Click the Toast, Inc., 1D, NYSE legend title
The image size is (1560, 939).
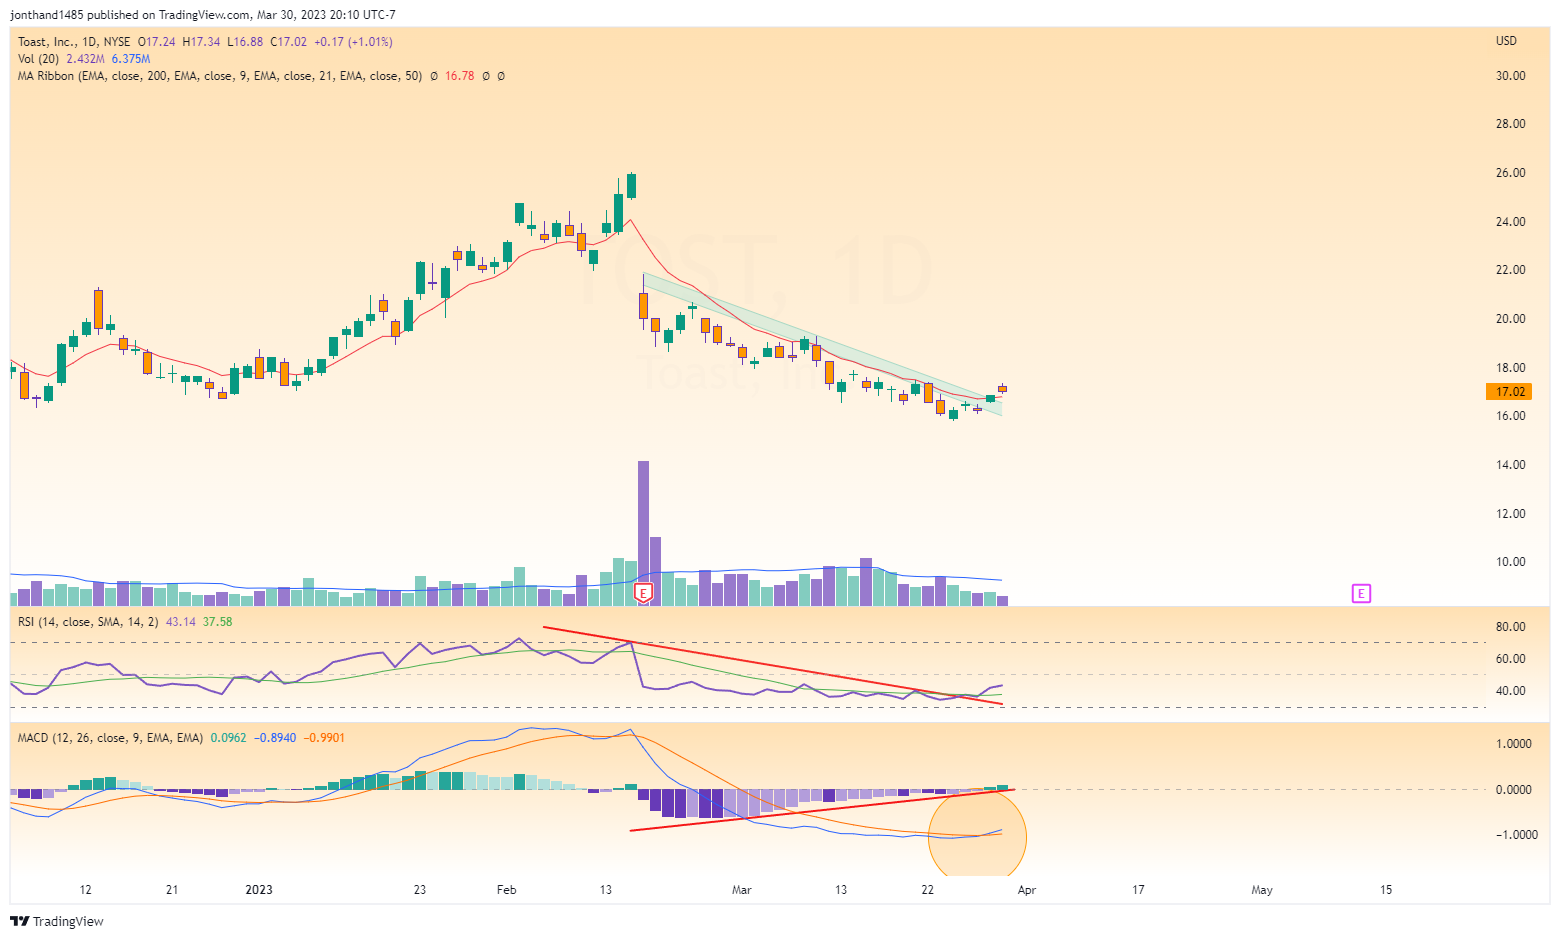pos(74,42)
